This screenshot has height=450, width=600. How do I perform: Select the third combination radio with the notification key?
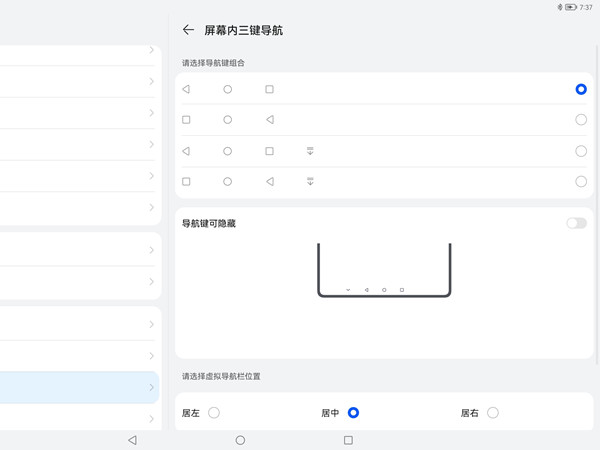coord(581,151)
